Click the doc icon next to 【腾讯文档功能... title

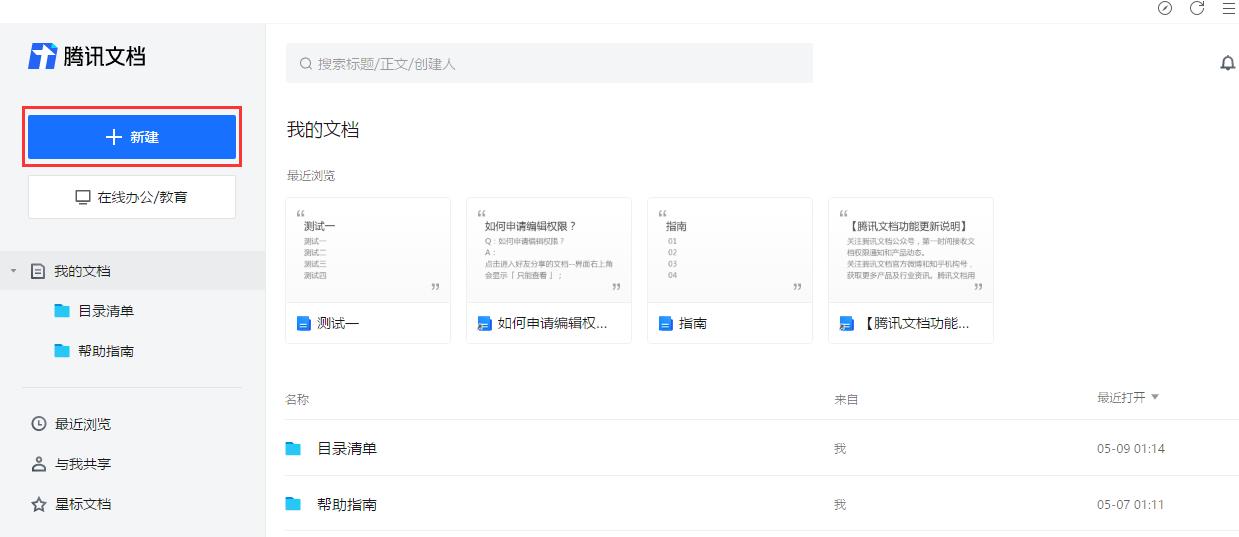point(847,323)
